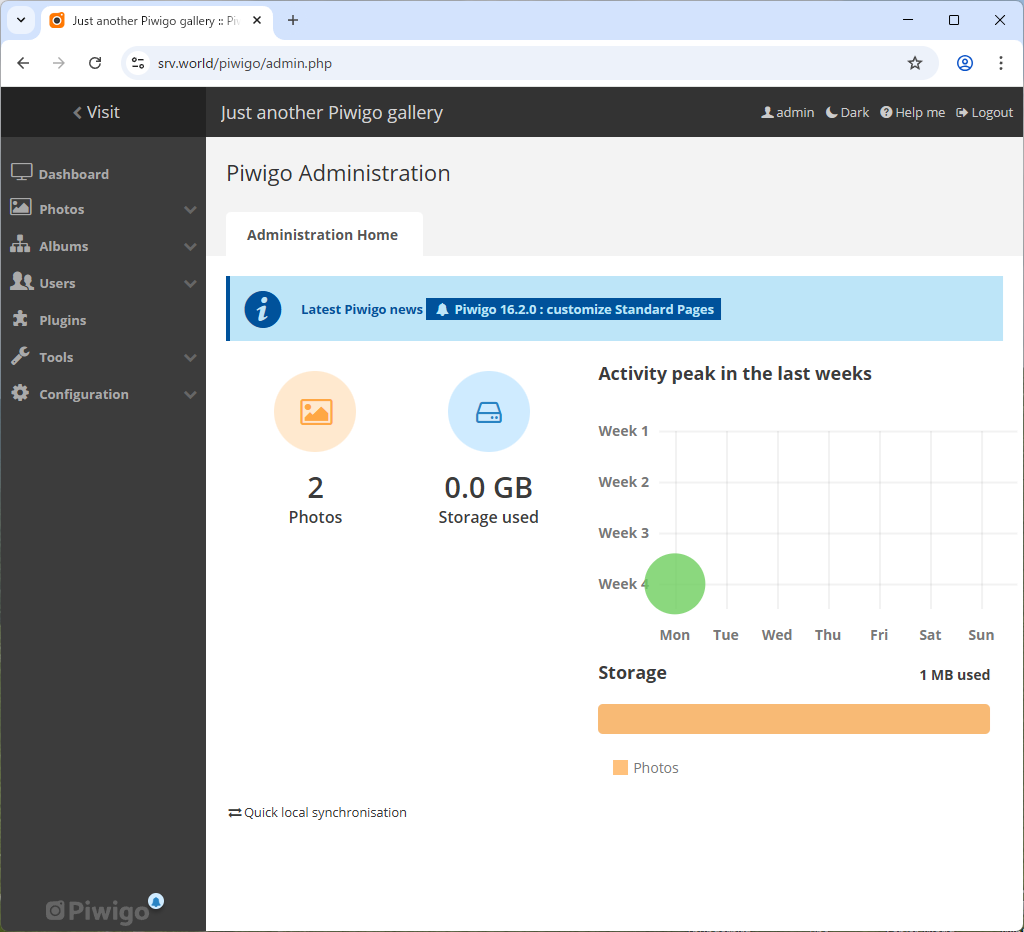Open the browser menu via three-dot icon

[x=1001, y=62]
